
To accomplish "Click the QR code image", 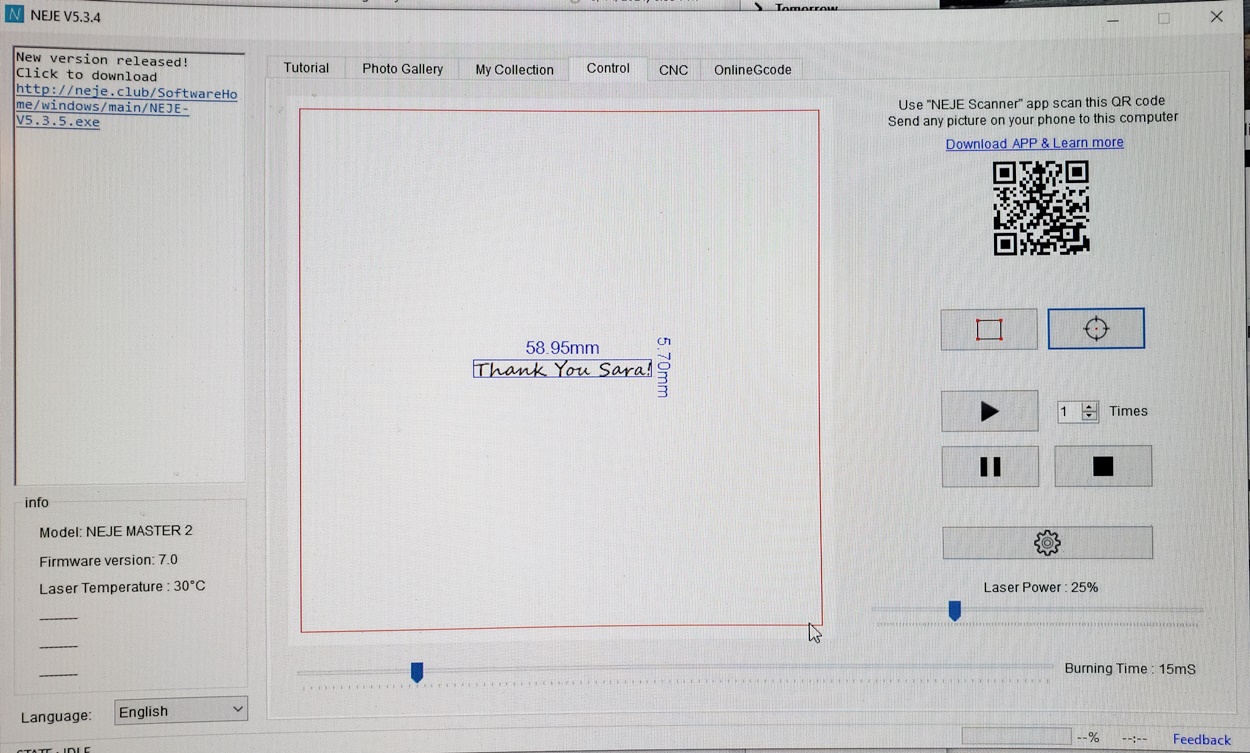I will coord(1041,208).
